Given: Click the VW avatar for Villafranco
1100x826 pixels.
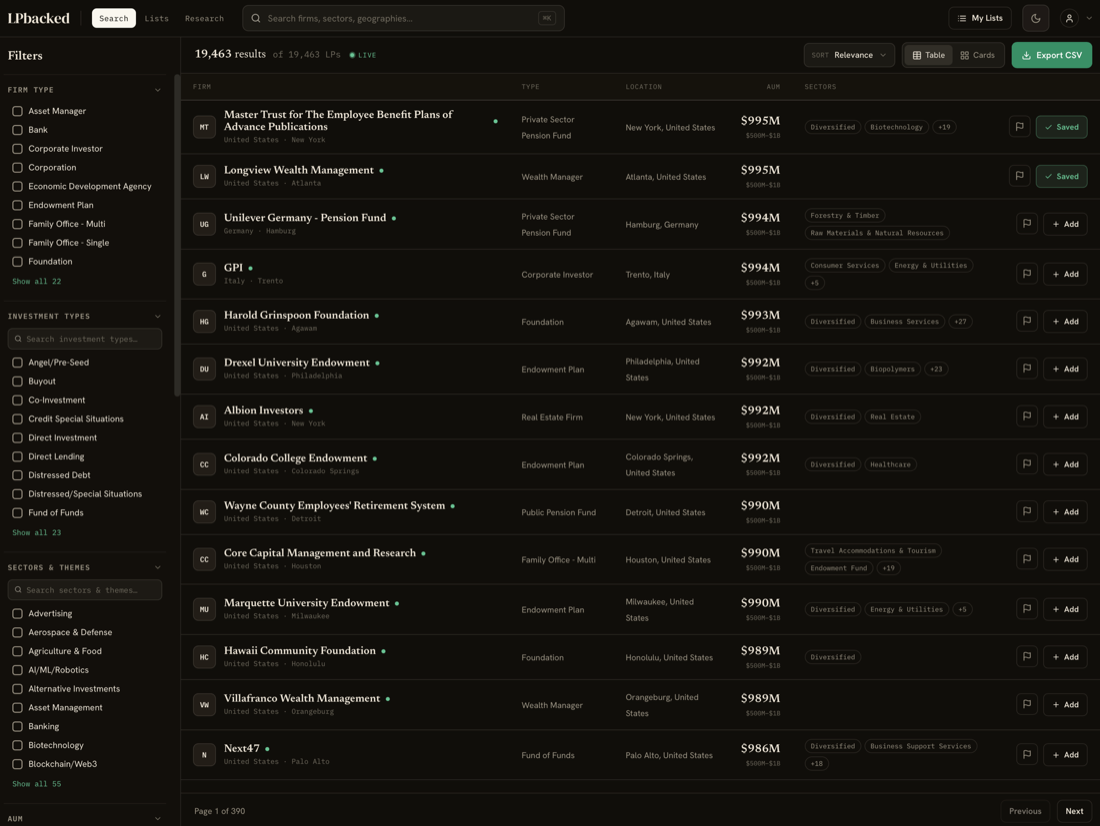Looking at the screenshot, I should (x=204, y=704).
